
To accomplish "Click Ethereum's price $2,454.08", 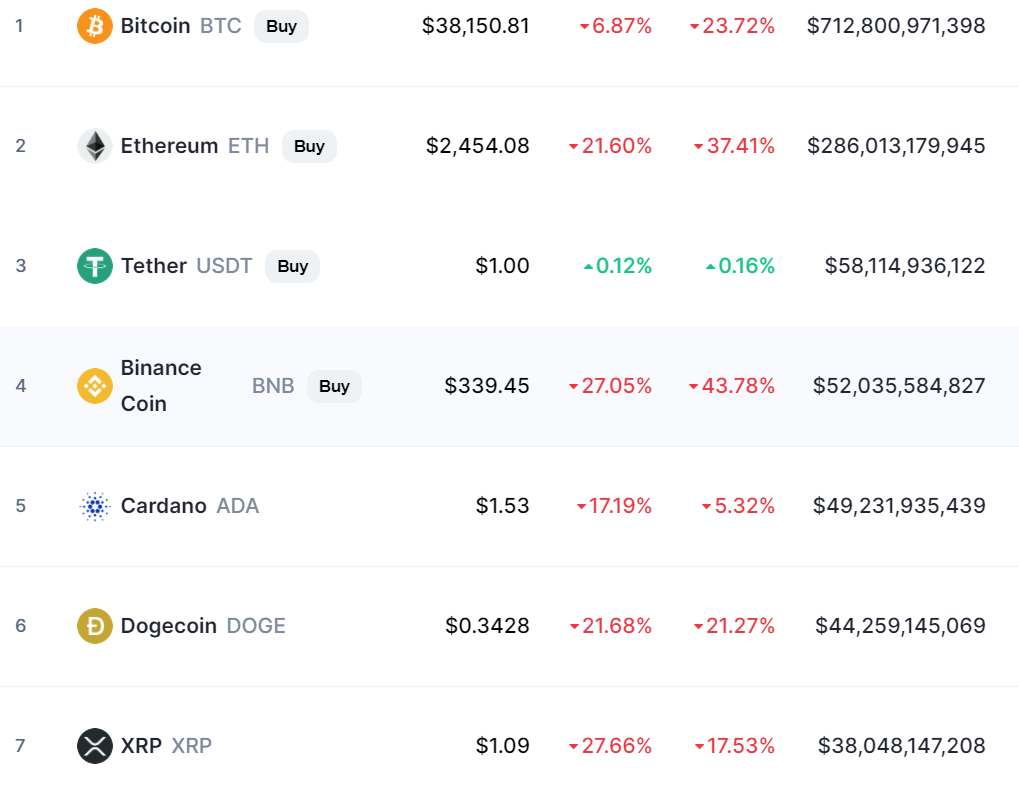I will [478, 146].
